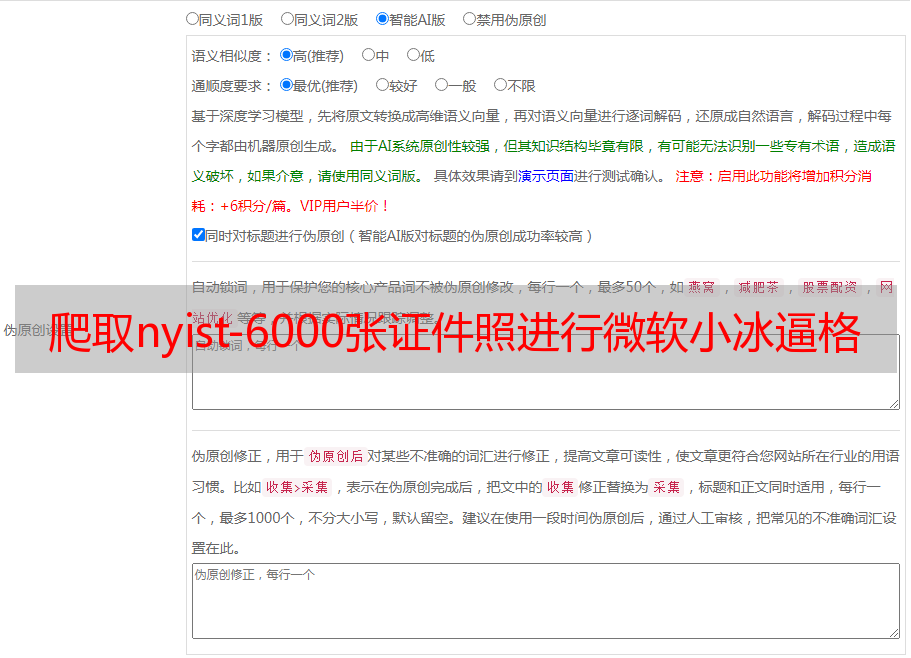Click inside the 自动锁词 text area

(x=545, y=390)
